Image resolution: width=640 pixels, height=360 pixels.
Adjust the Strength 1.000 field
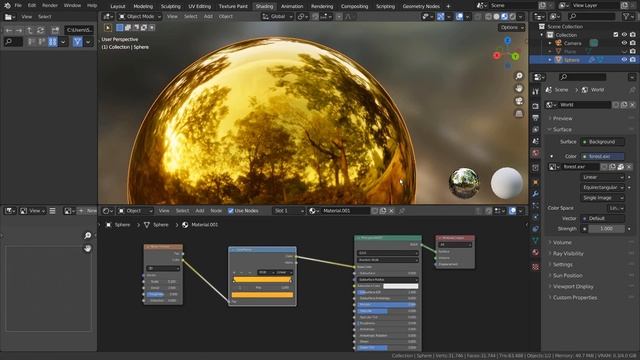coord(606,229)
